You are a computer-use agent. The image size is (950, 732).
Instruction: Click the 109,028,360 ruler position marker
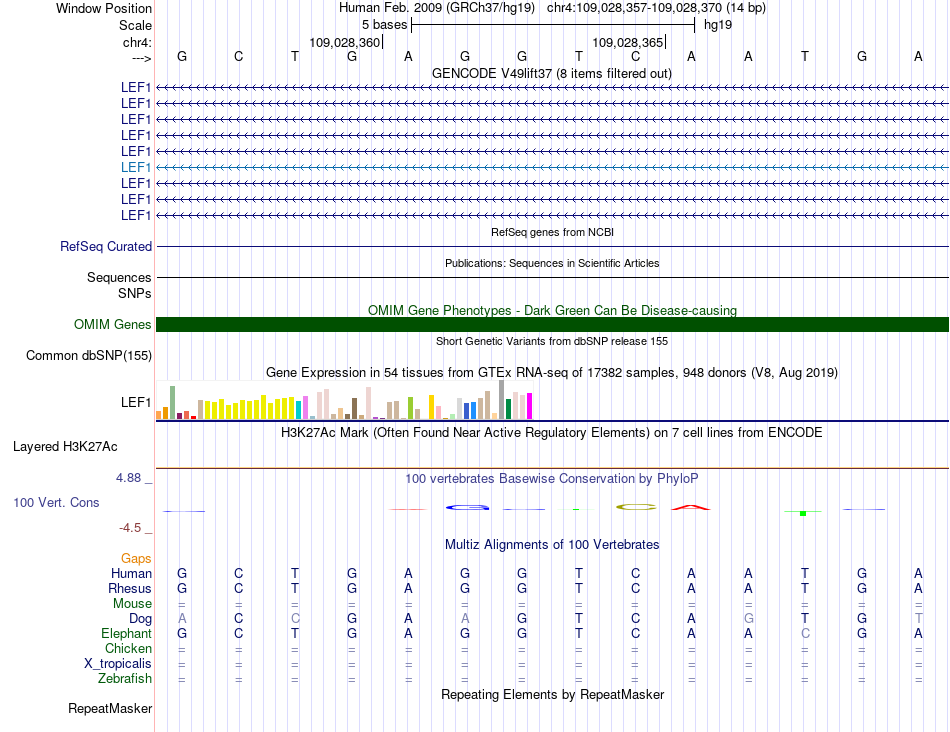click(344, 42)
